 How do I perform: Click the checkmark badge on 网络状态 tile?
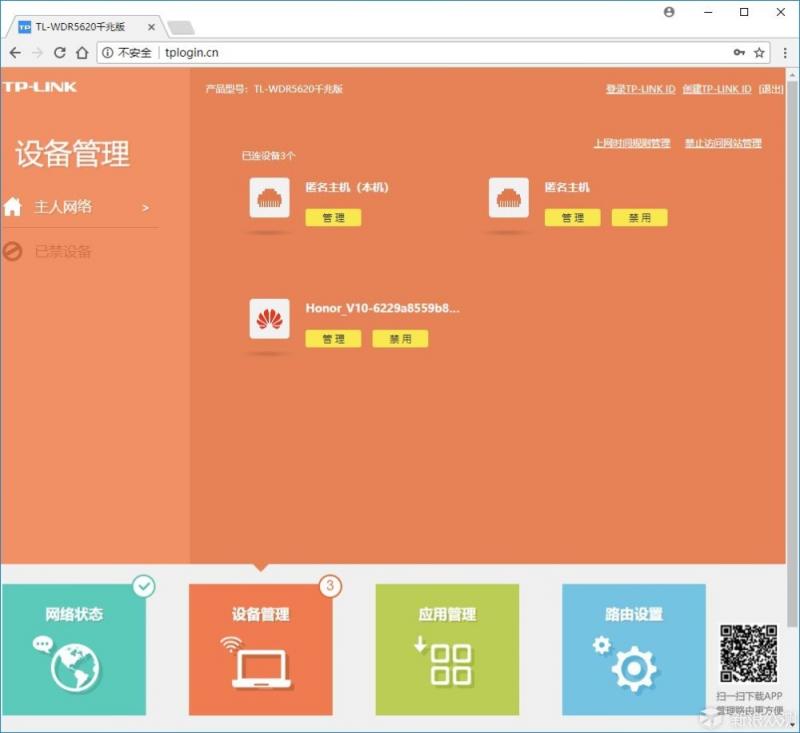(144, 586)
